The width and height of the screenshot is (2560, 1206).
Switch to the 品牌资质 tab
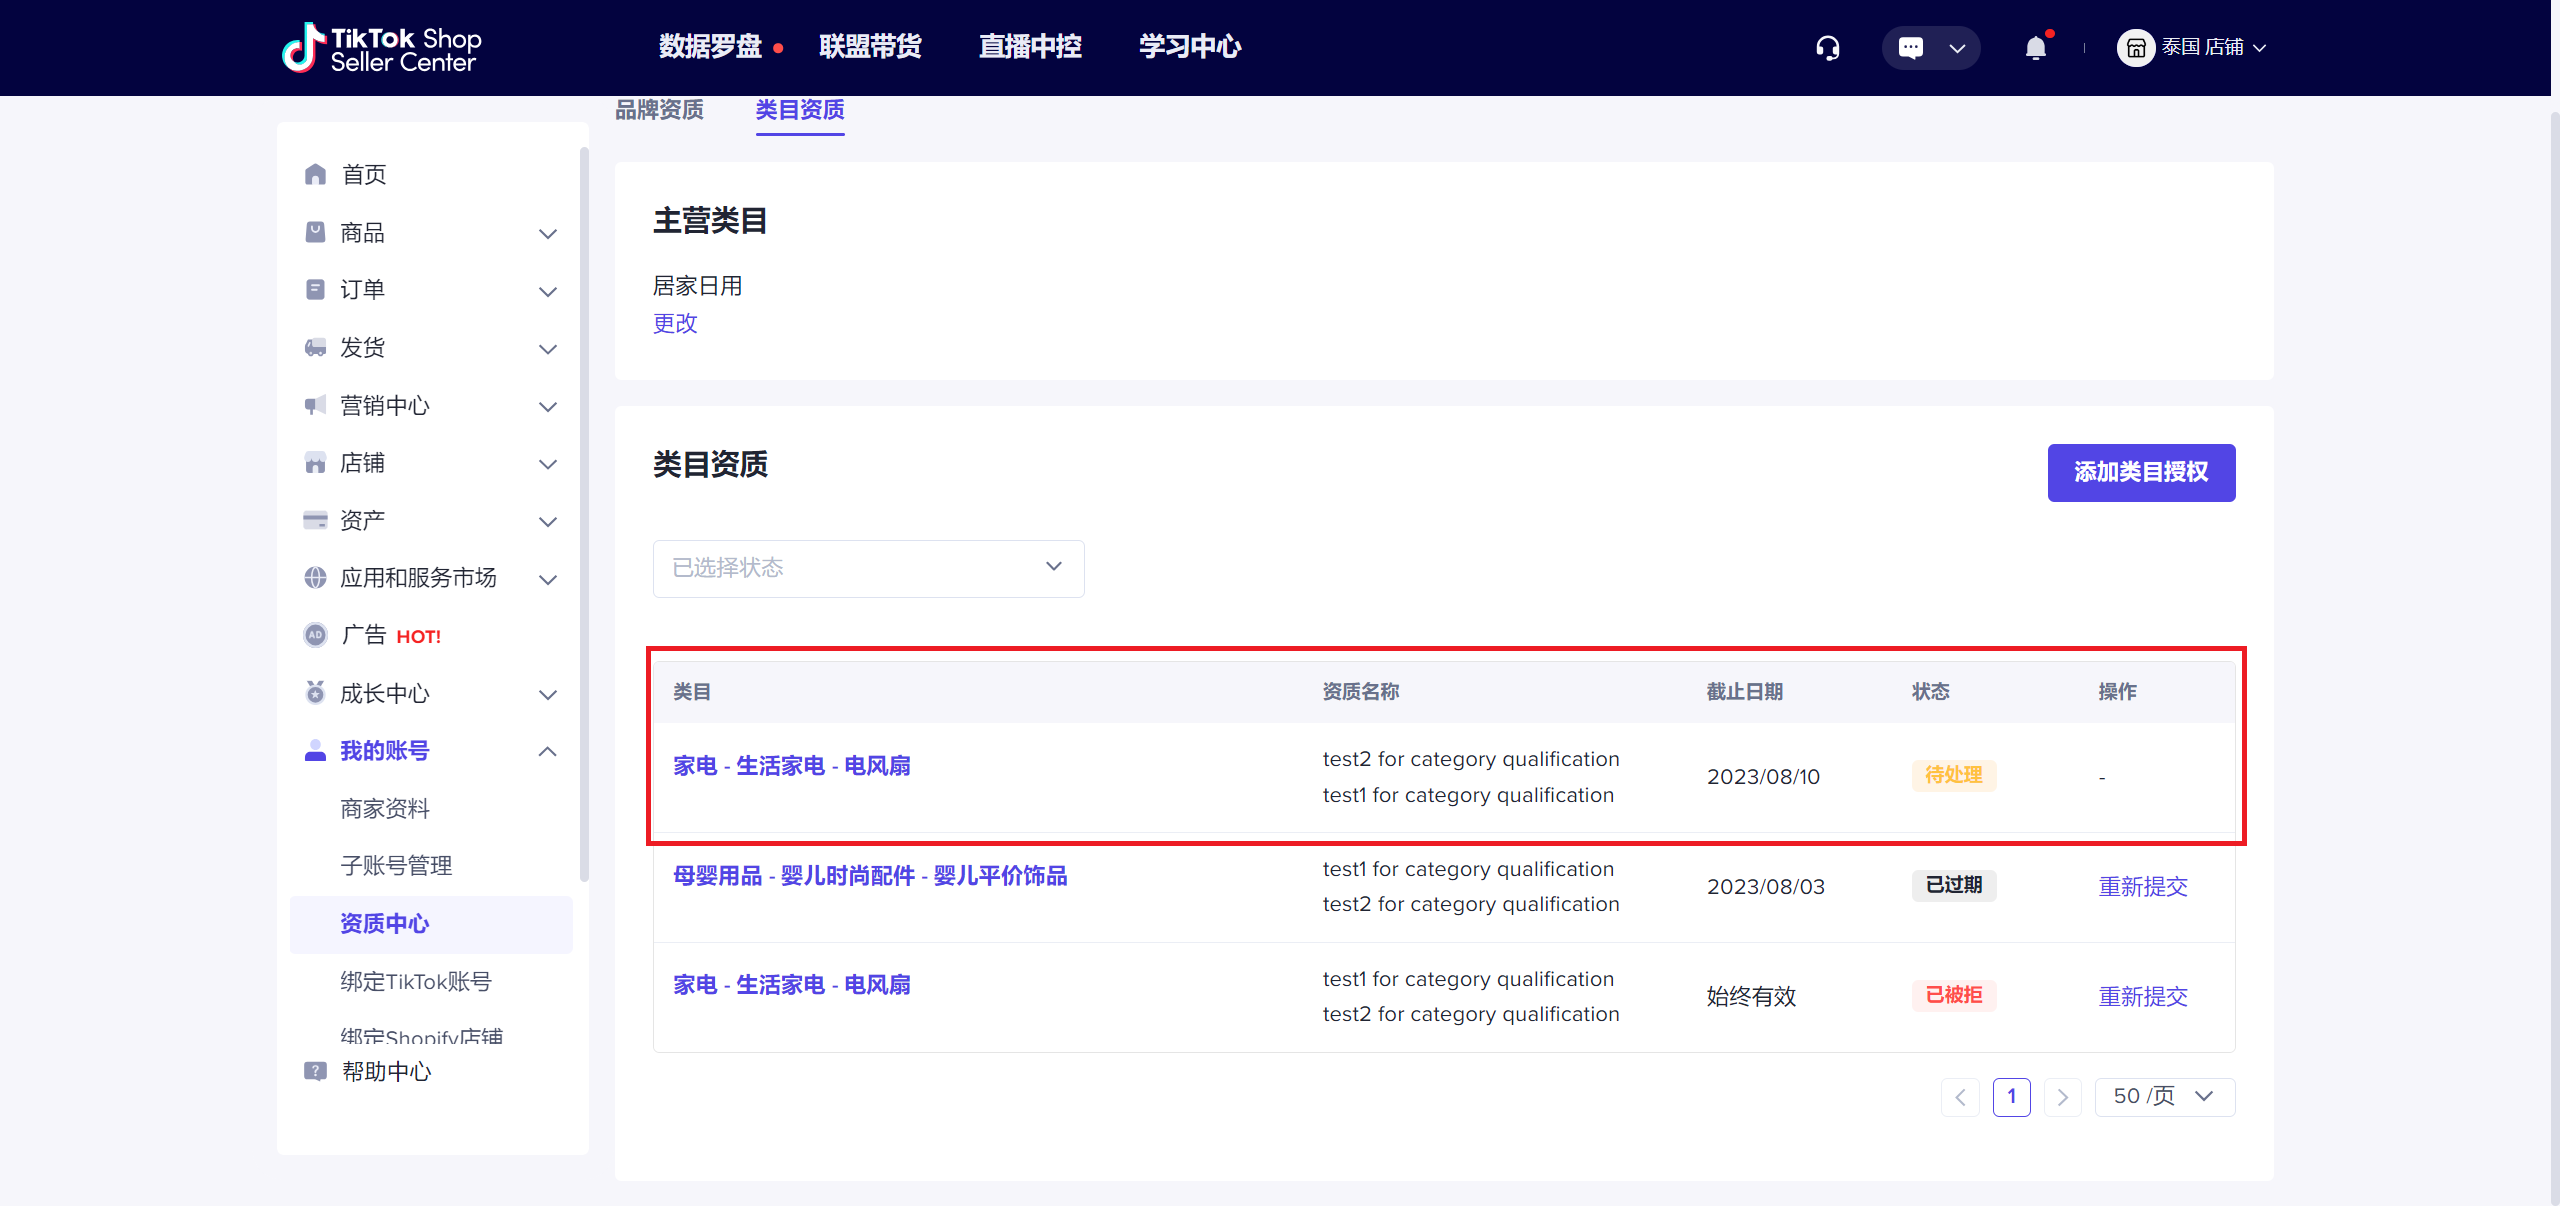click(x=659, y=110)
